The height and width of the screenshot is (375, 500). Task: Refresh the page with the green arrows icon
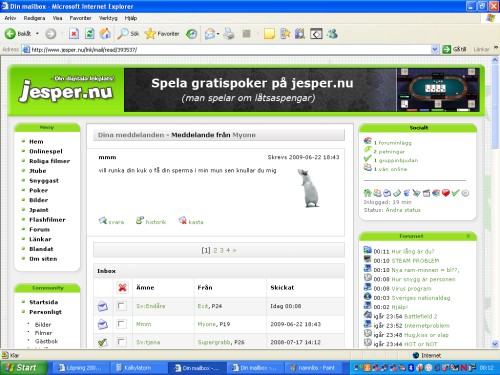coord(89,34)
